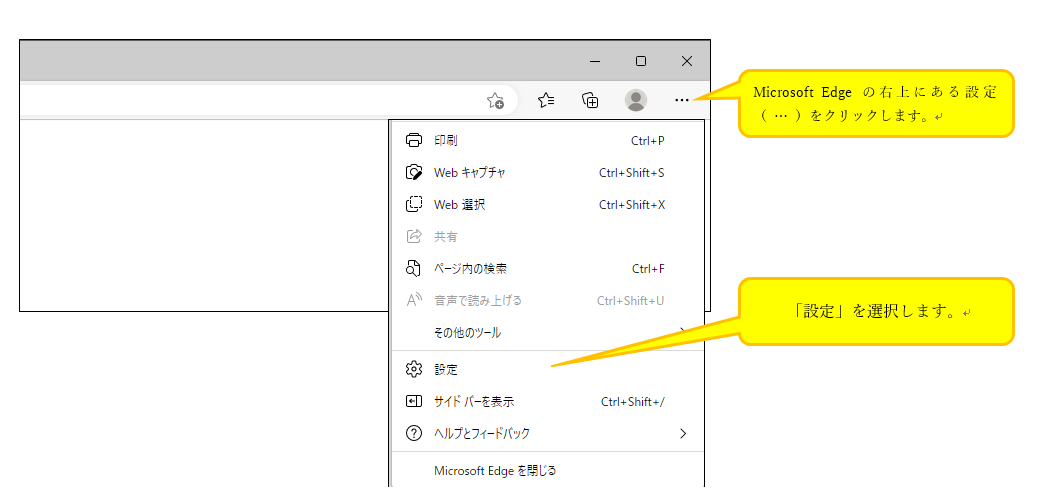Minimize the Edge window
Image resolution: width=1040 pixels, height=504 pixels.
click(595, 61)
